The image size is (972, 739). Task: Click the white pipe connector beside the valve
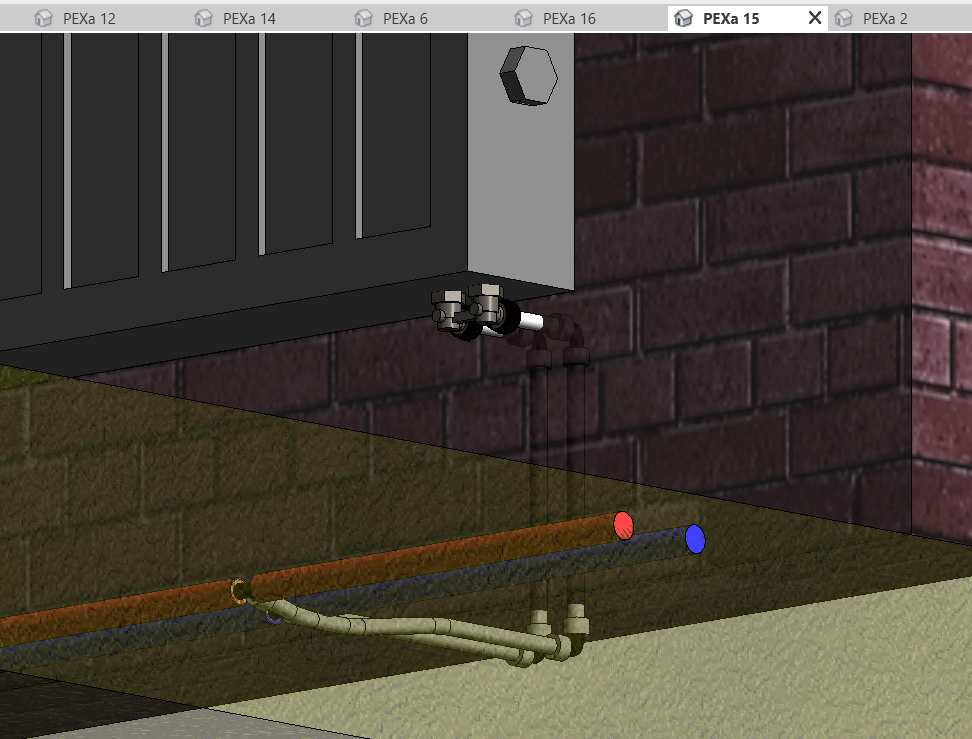[529, 321]
